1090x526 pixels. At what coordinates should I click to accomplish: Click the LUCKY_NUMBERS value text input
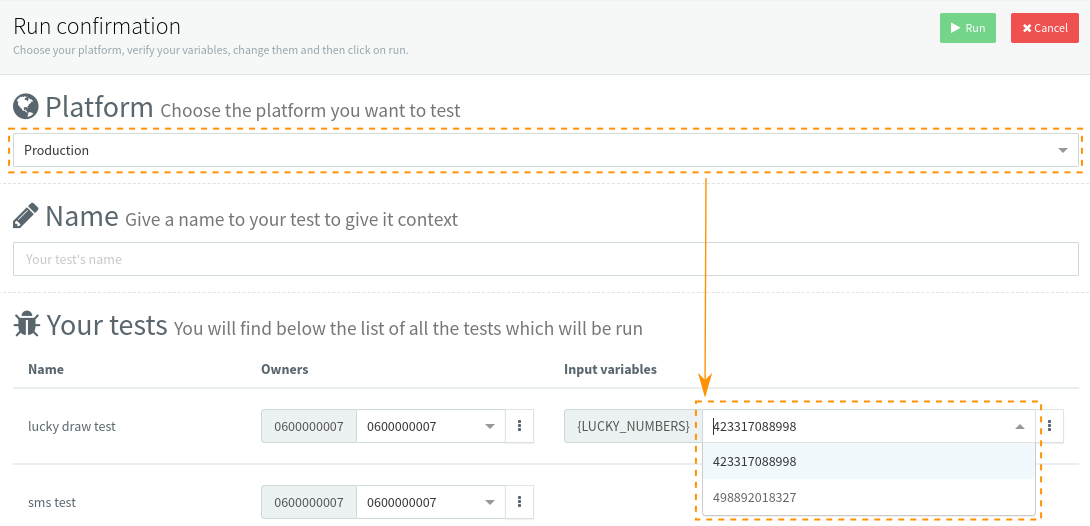[850, 426]
